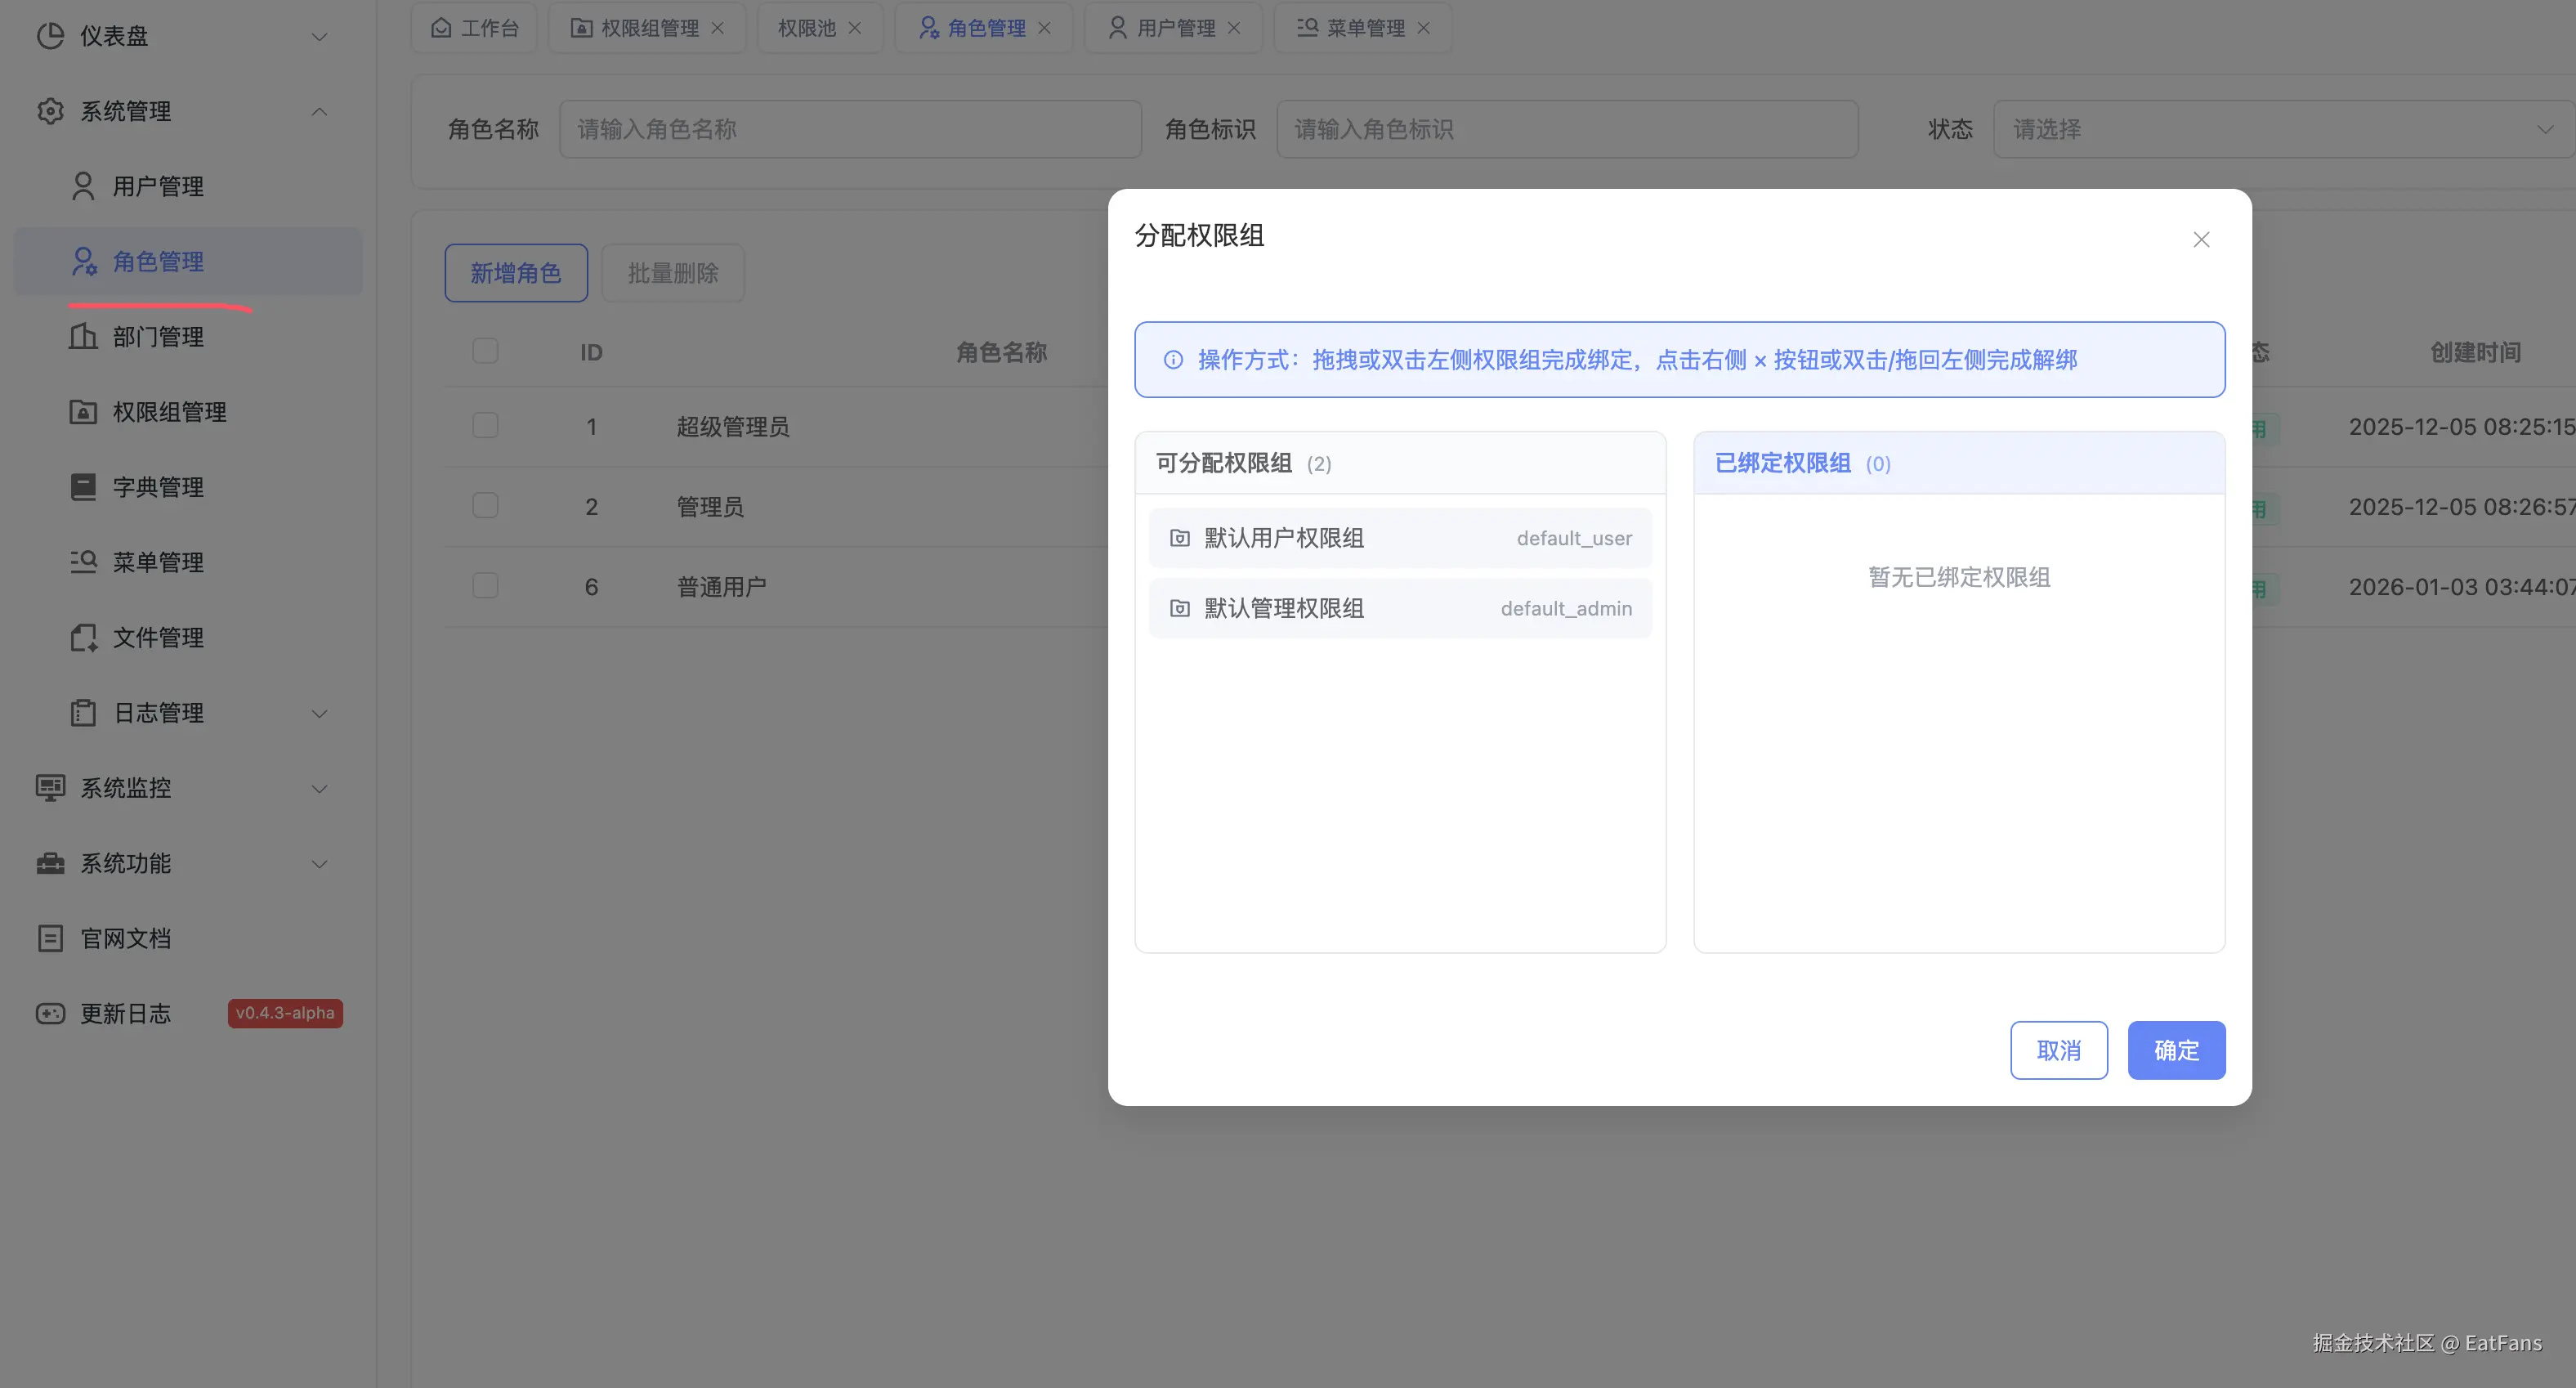Expand the 日志管理 submenu
2576x1388 pixels.
pos(319,713)
